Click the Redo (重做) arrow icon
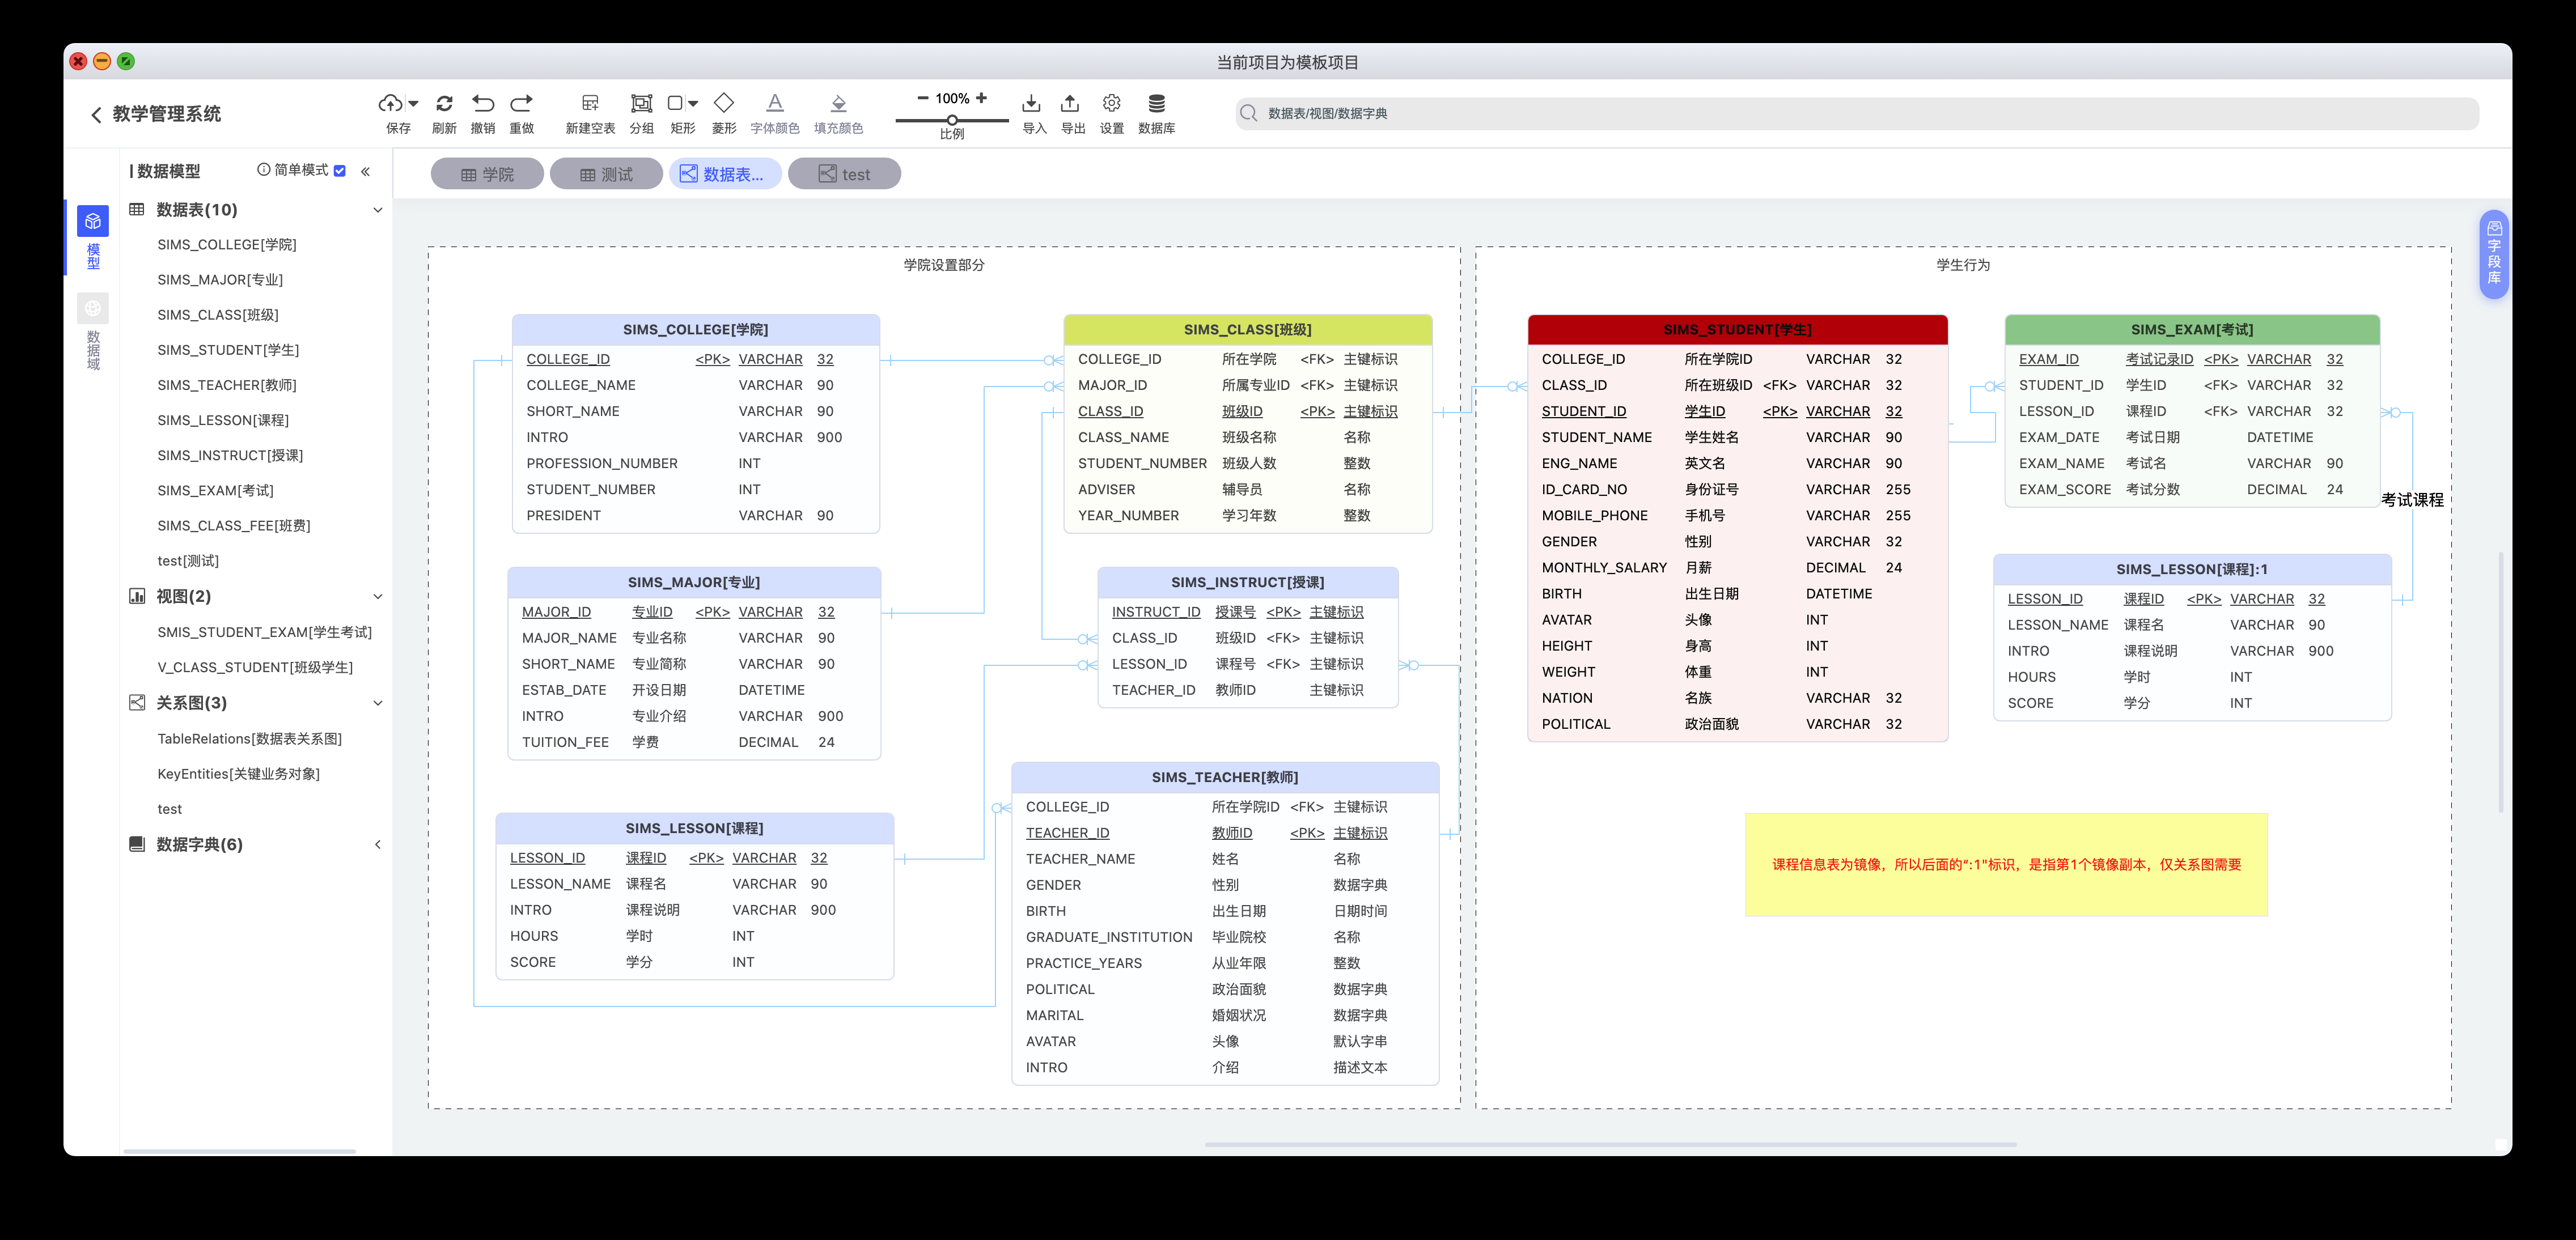This screenshot has height=1240, width=2576. tap(521, 103)
